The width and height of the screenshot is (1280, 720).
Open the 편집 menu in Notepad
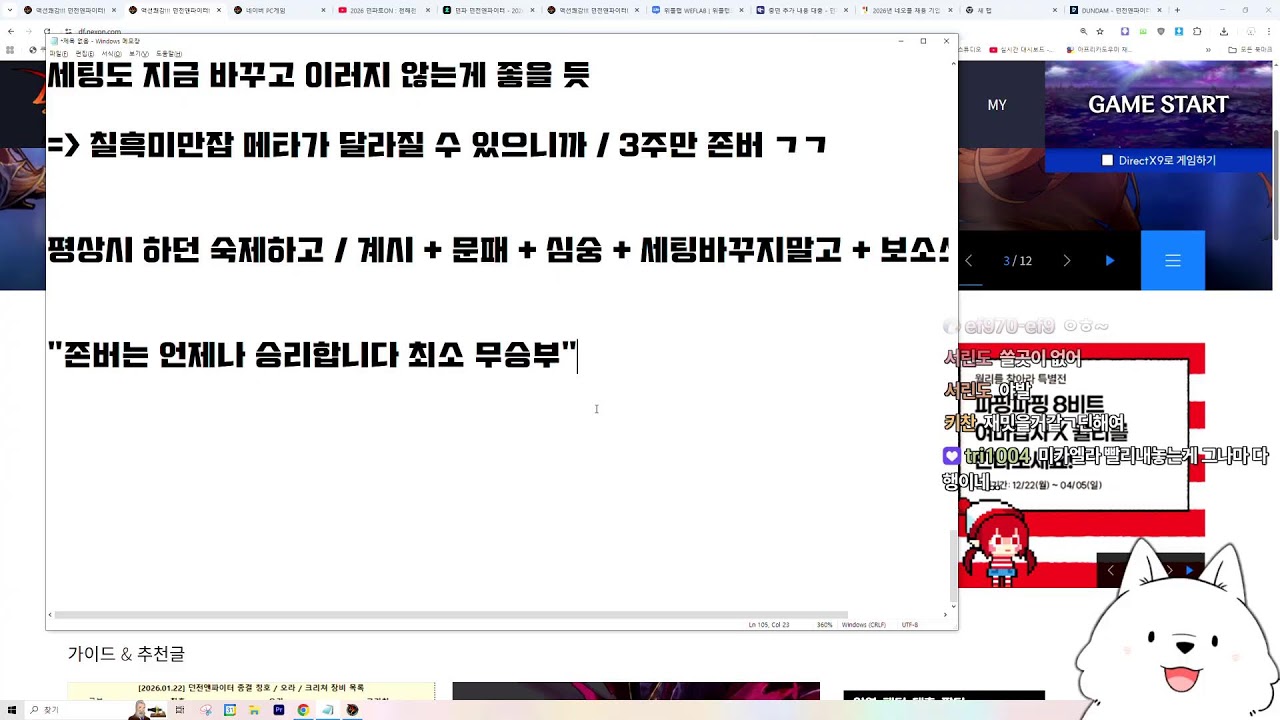pyautogui.click(x=84, y=54)
